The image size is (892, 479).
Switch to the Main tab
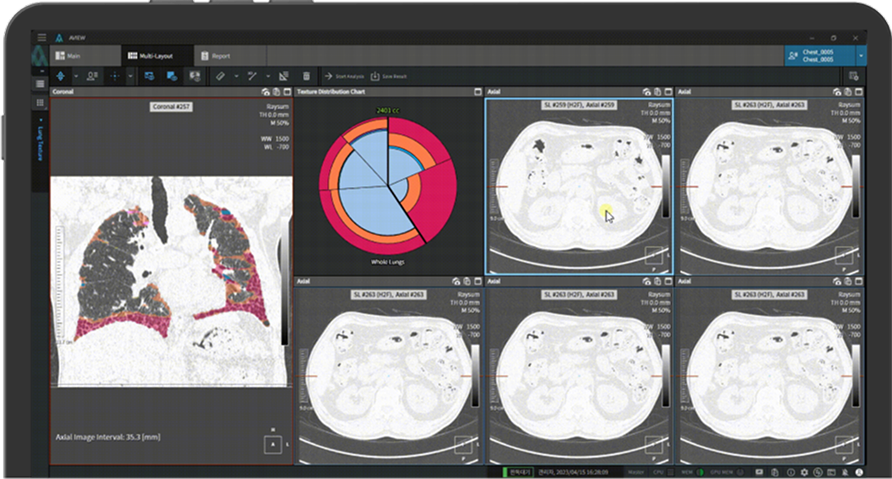[74, 56]
